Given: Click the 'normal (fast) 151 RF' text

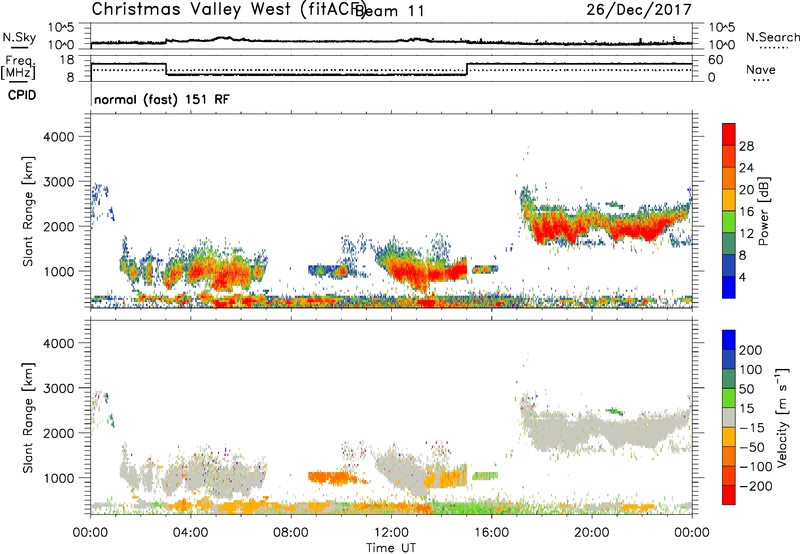Looking at the screenshot, I should 162,99.
